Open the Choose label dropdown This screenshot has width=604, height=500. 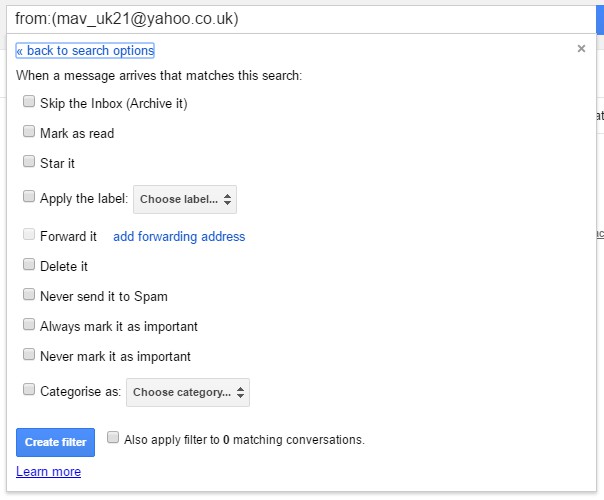[184, 199]
